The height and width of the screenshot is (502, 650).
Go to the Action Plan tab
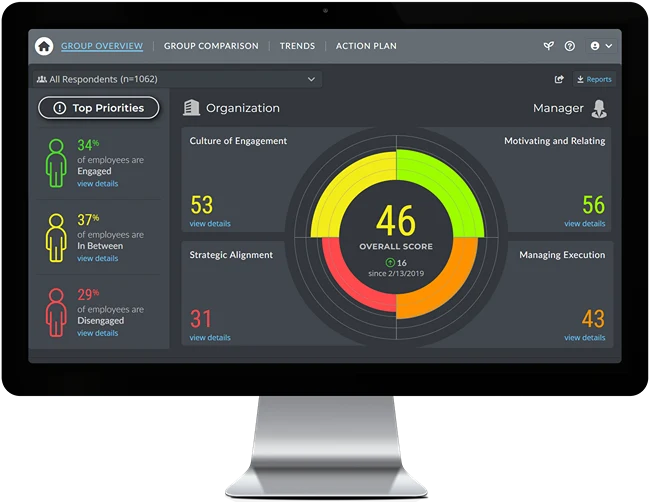(367, 46)
